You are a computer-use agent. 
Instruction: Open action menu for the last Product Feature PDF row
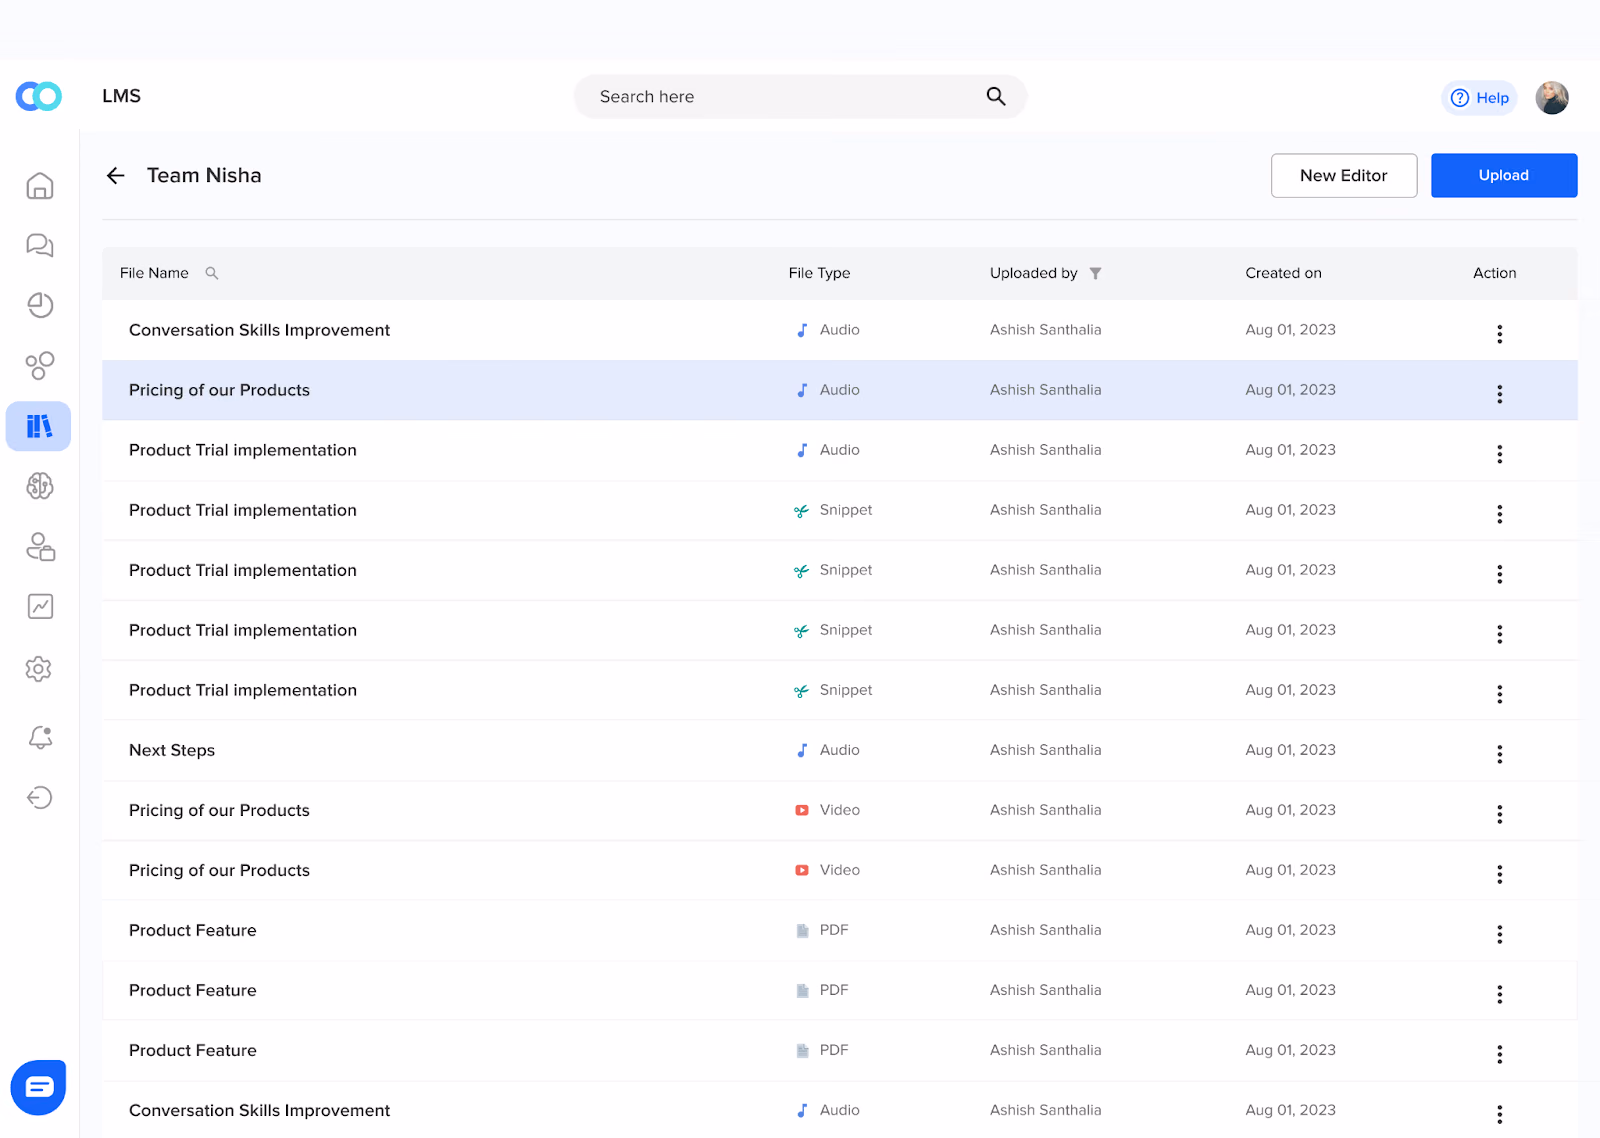[x=1500, y=1054]
